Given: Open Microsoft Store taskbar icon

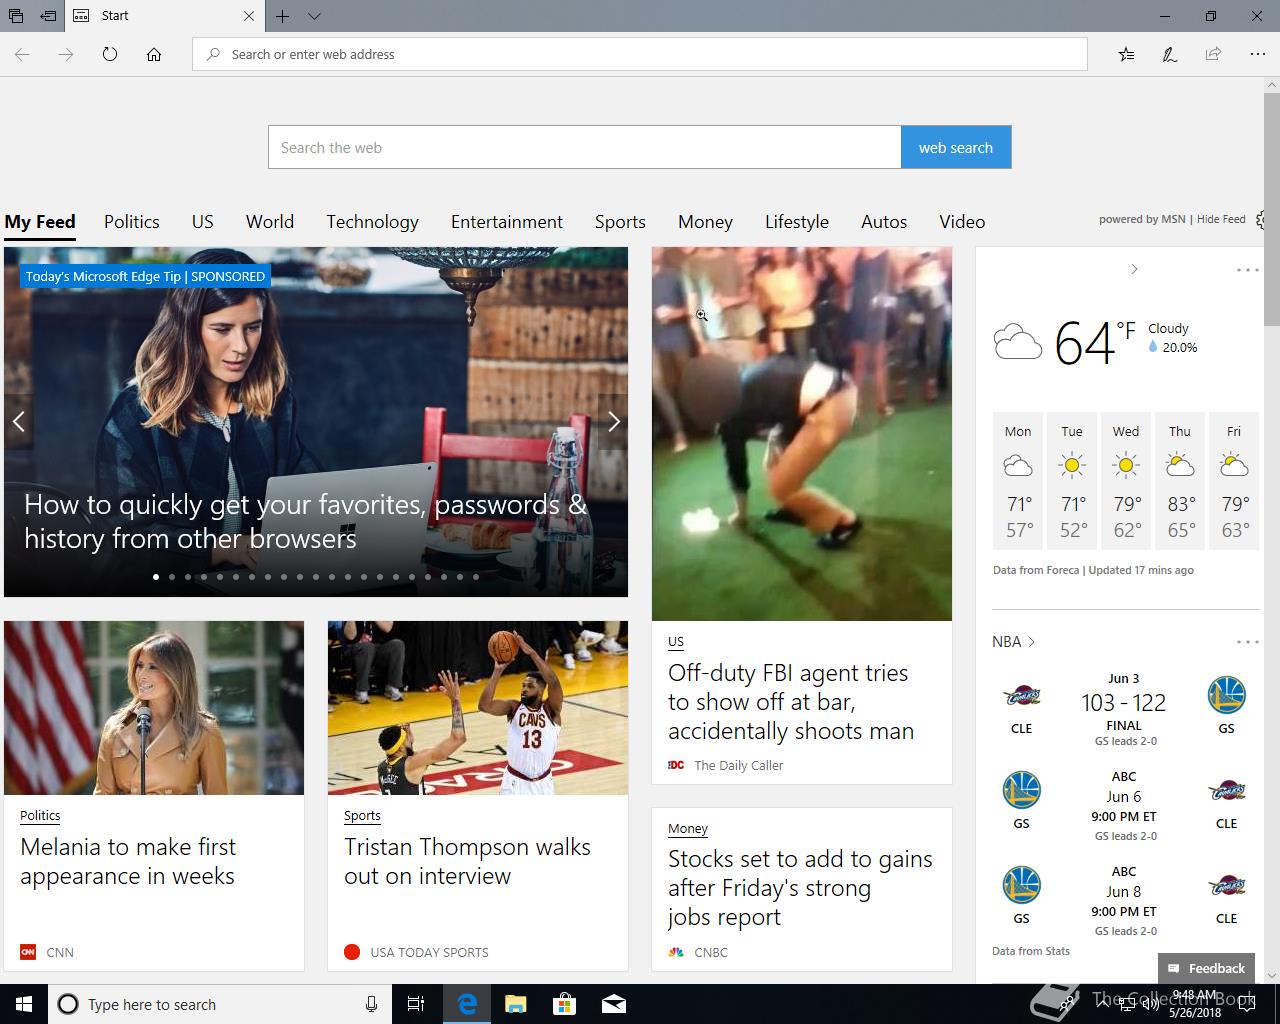Looking at the screenshot, I should click(565, 1004).
